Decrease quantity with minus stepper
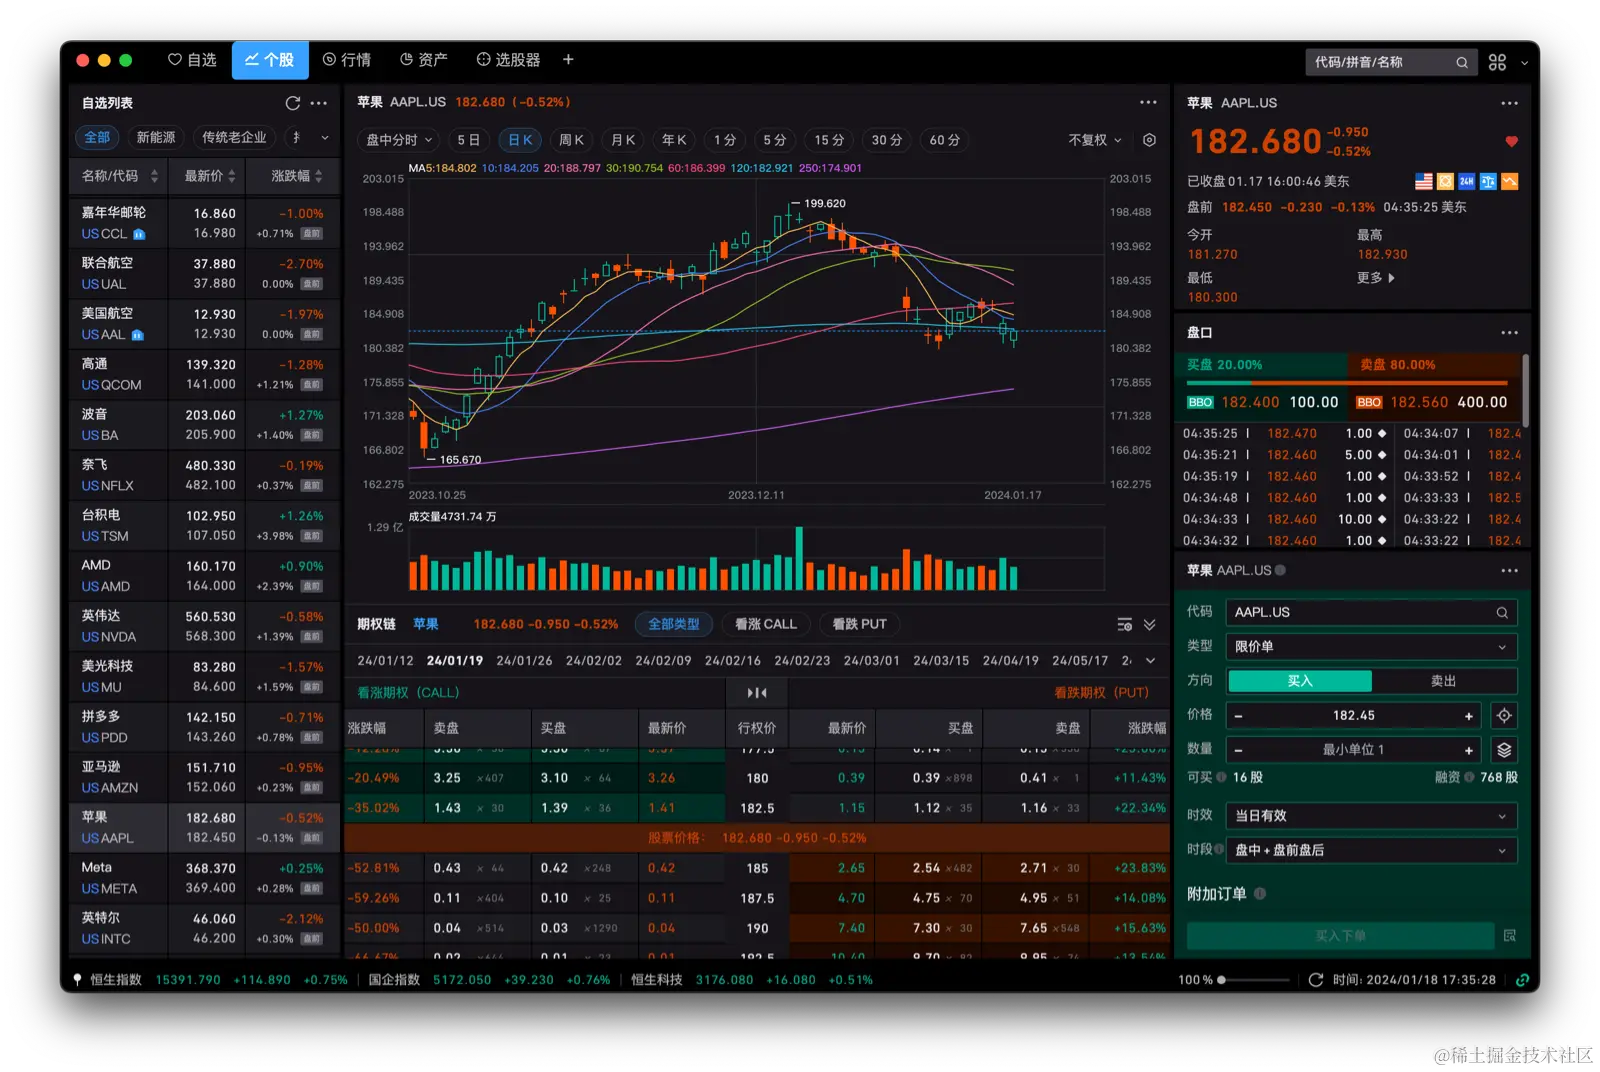The height and width of the screenshot is (1072, 1600). (x=1239, y=750)
